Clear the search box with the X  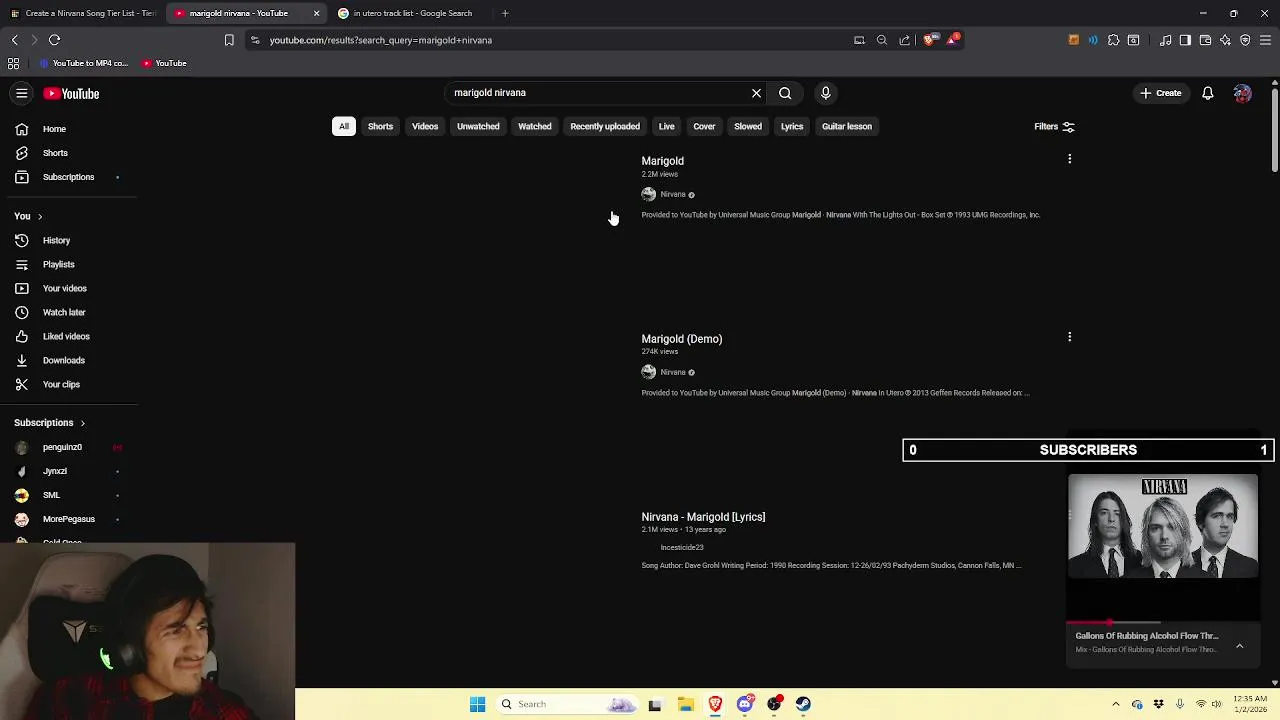[x=756, y=93]
